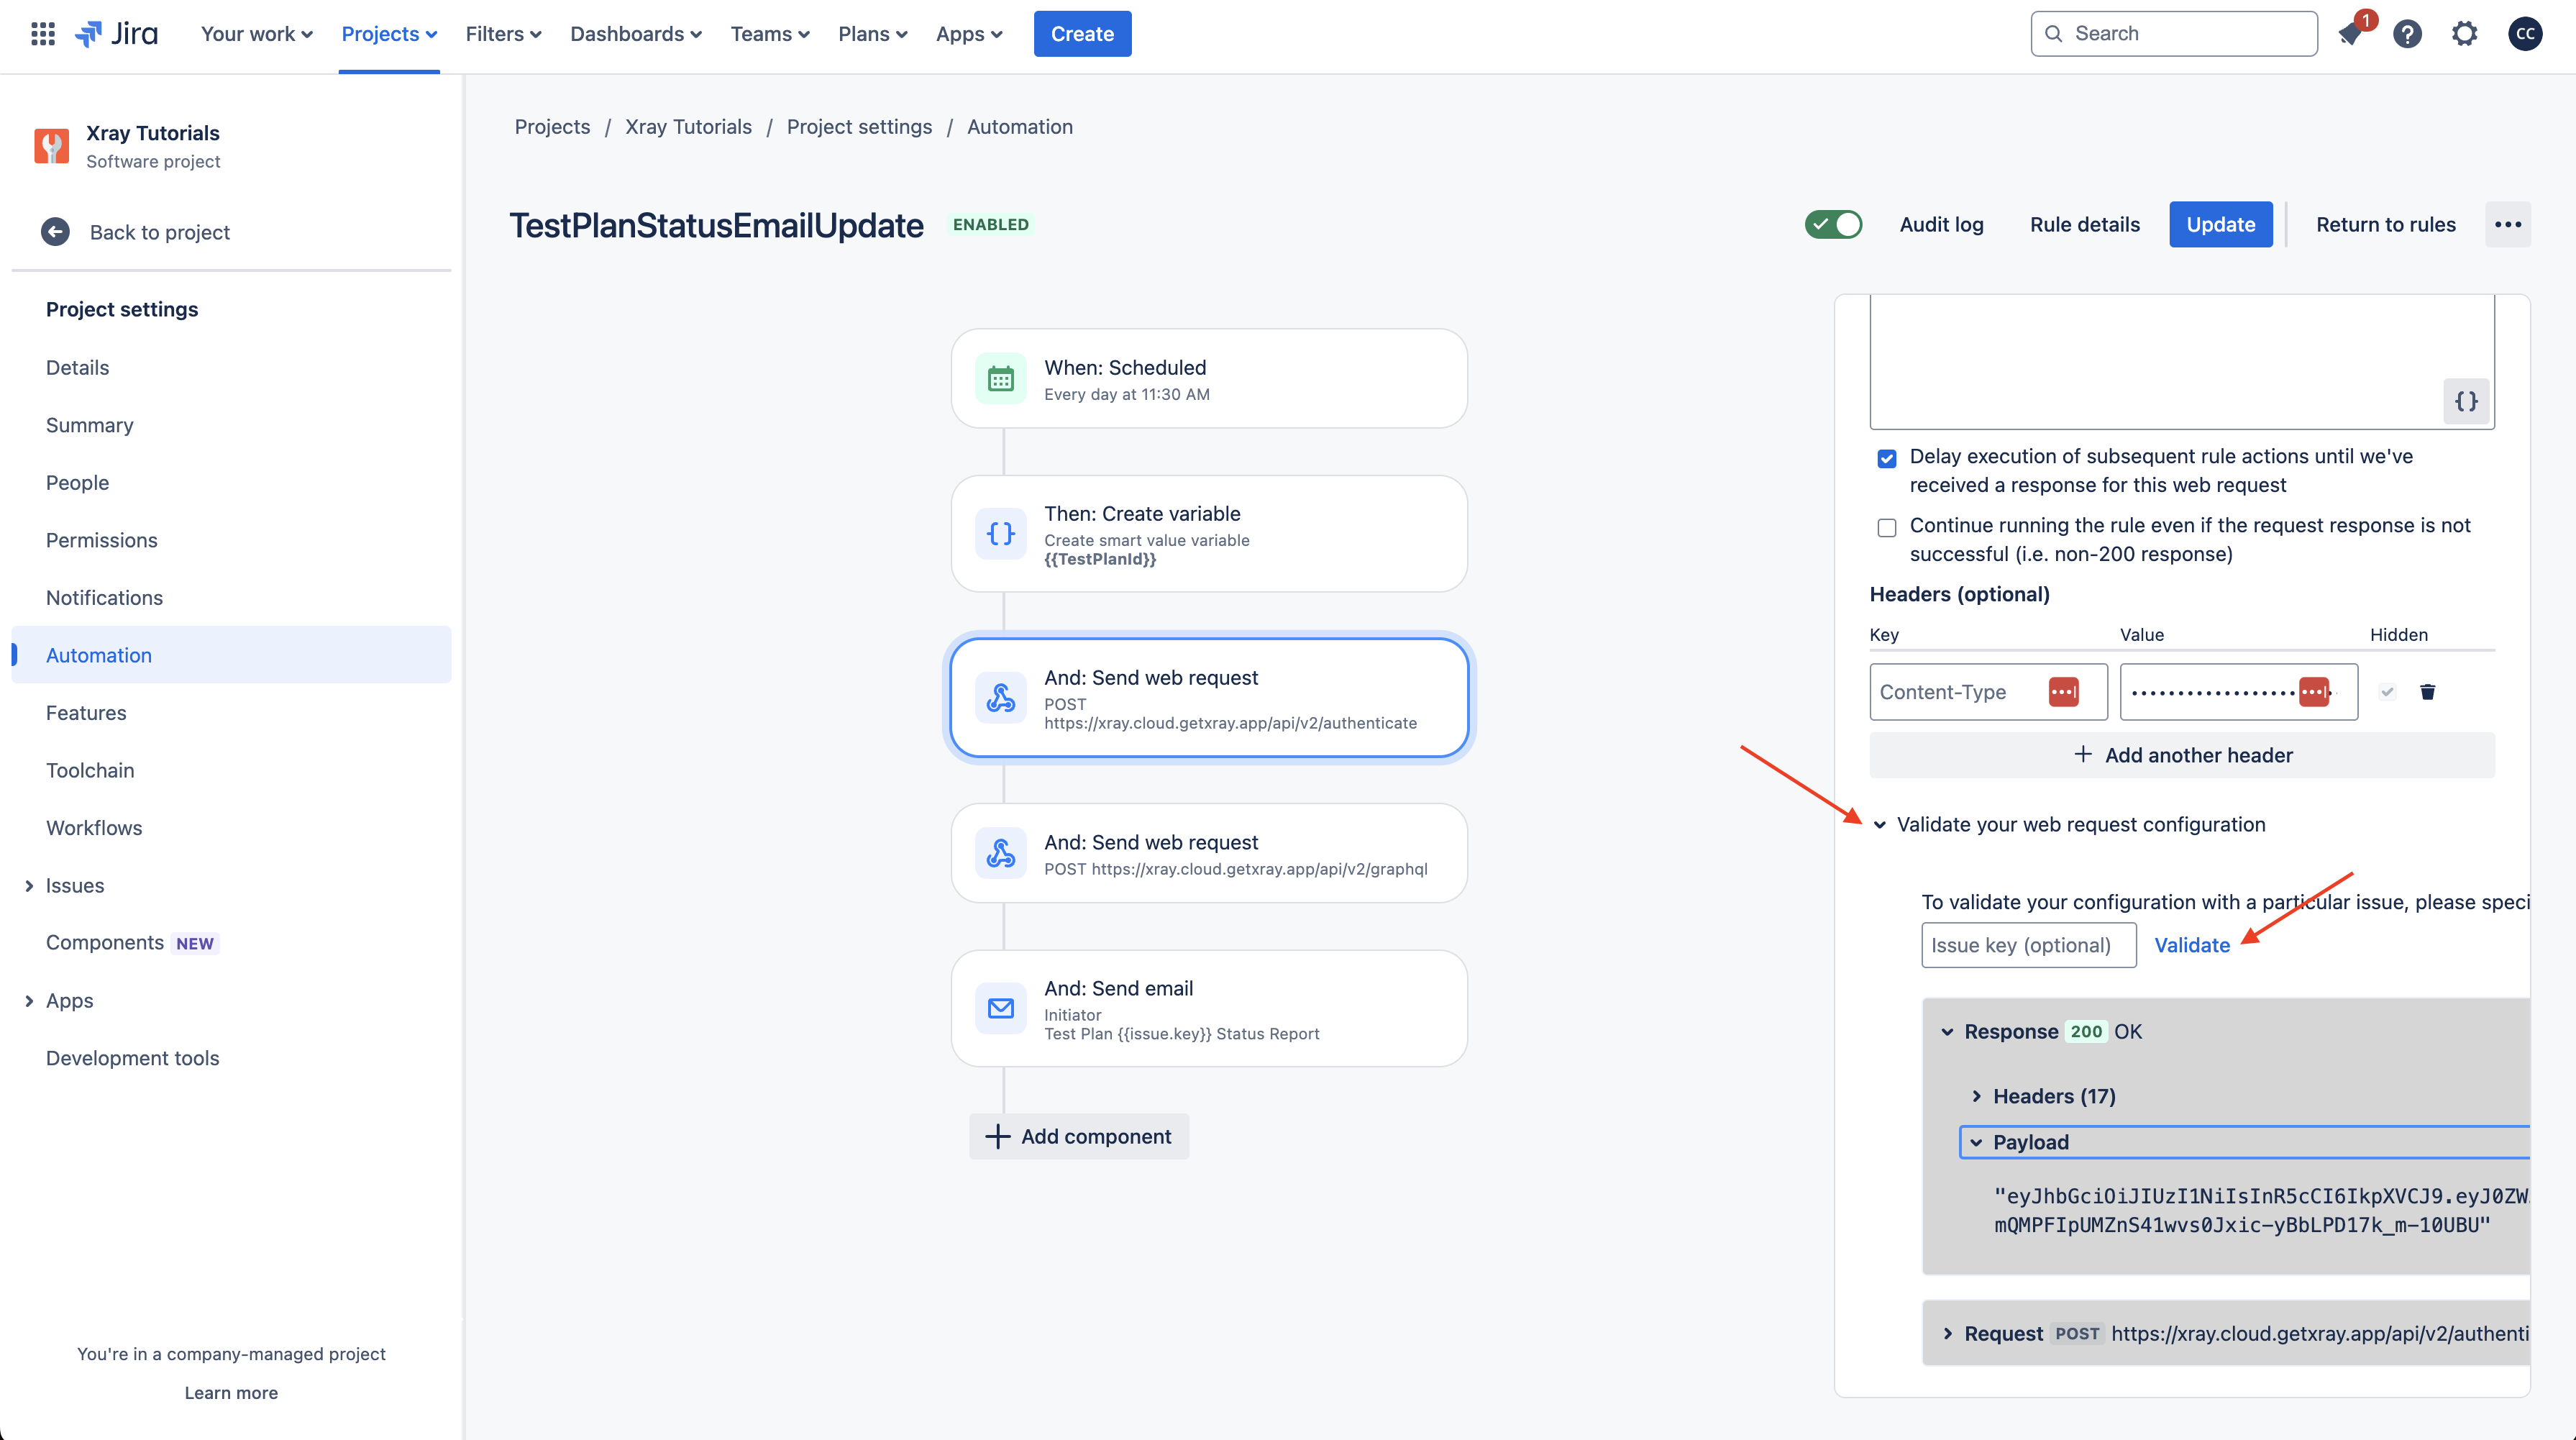Image resolution: width=2576 pixels, height=1440 pixels.
Task: Click Add component button
Action: (1079, 1136)
